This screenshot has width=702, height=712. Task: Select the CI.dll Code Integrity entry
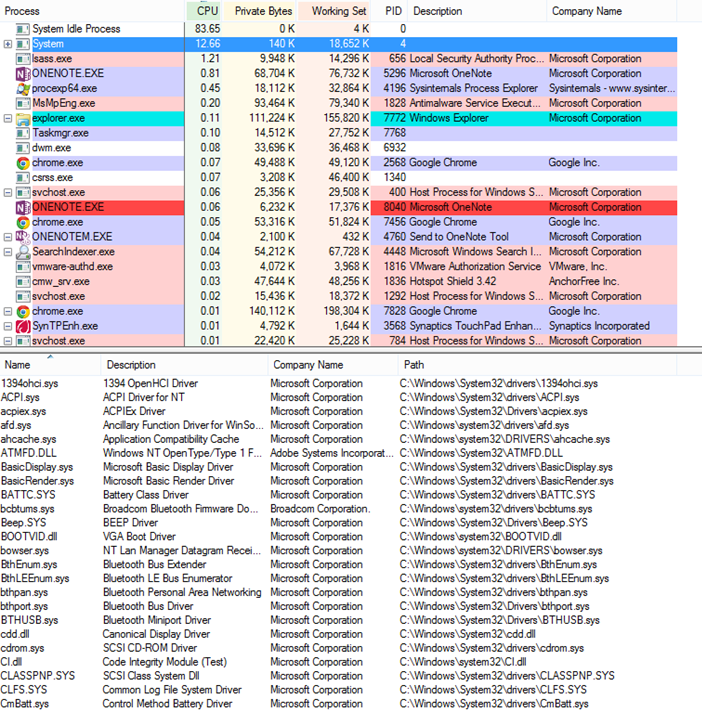[338, 662]
